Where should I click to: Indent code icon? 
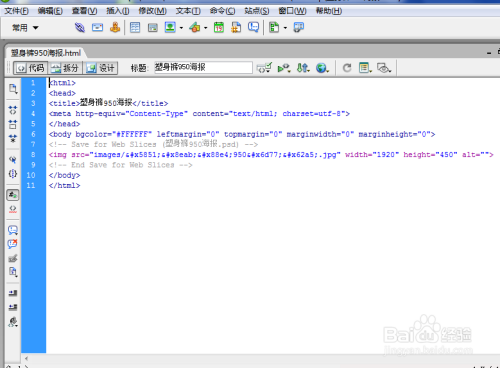(x=13, y=293)
